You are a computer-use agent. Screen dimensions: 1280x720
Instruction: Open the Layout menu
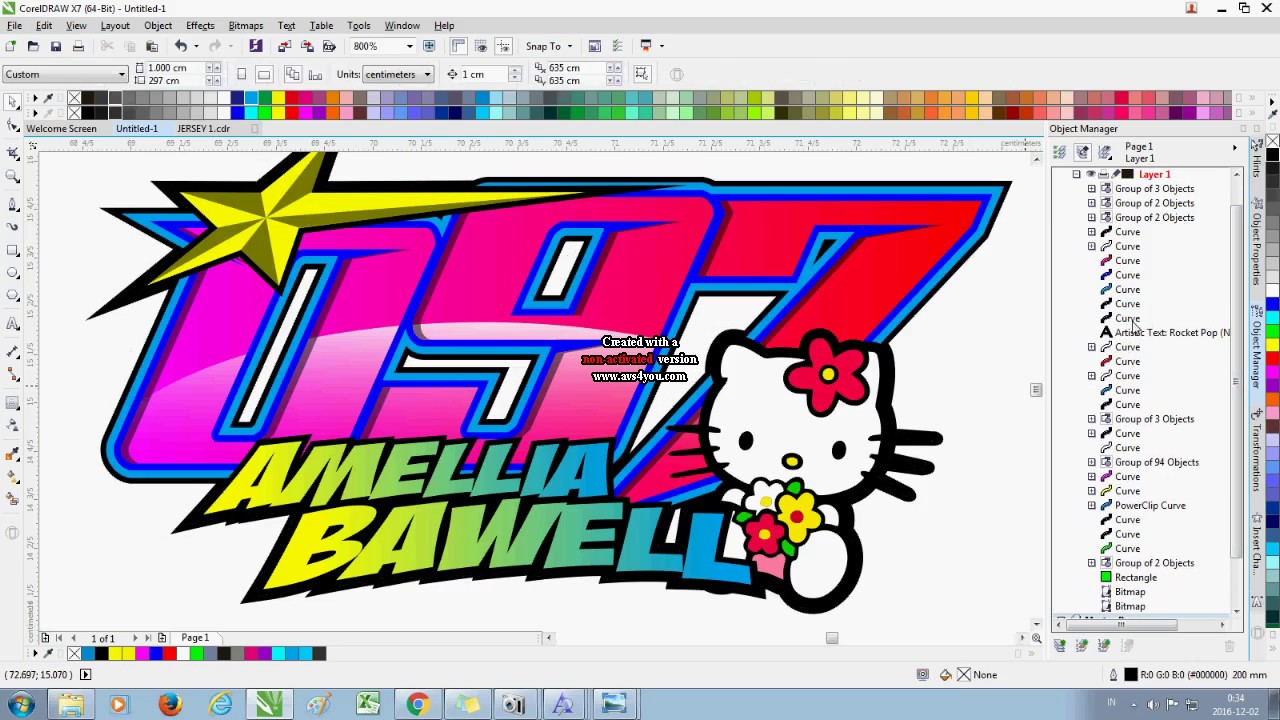click(x=115, y=25)
